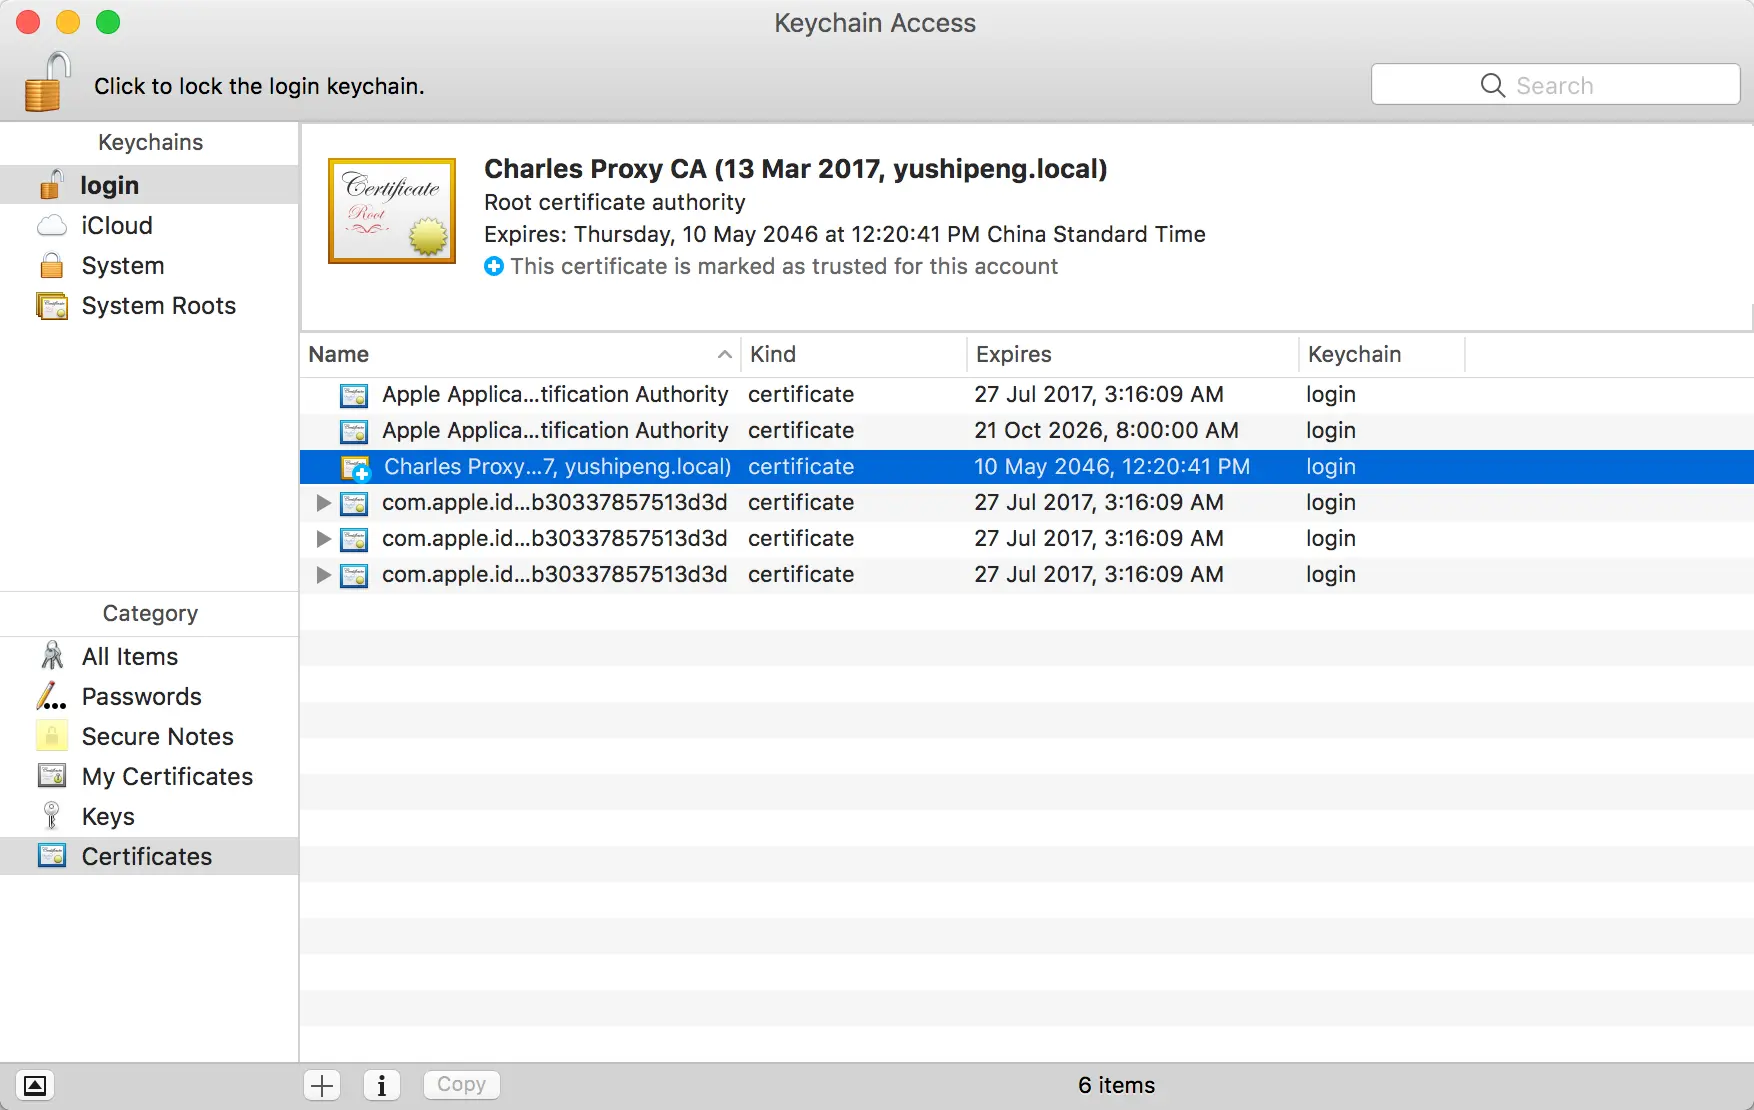Viewport: 1754px width, 1110px height.
Task: Open item info with the i button
Action: click(x=382, y=1085)
